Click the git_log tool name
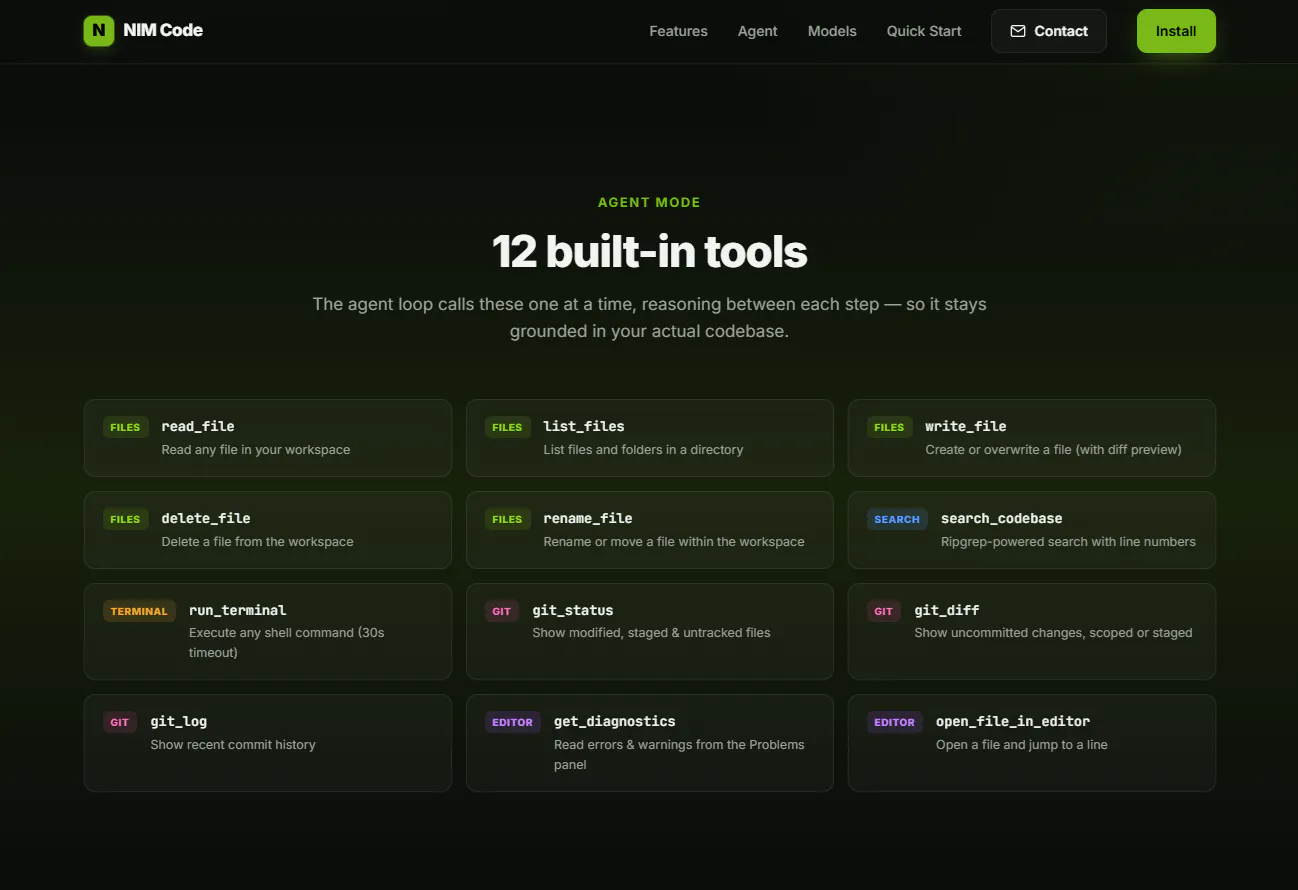This screenshot has width=1298, height=890. pyautogui.click(x=179, y=721)
